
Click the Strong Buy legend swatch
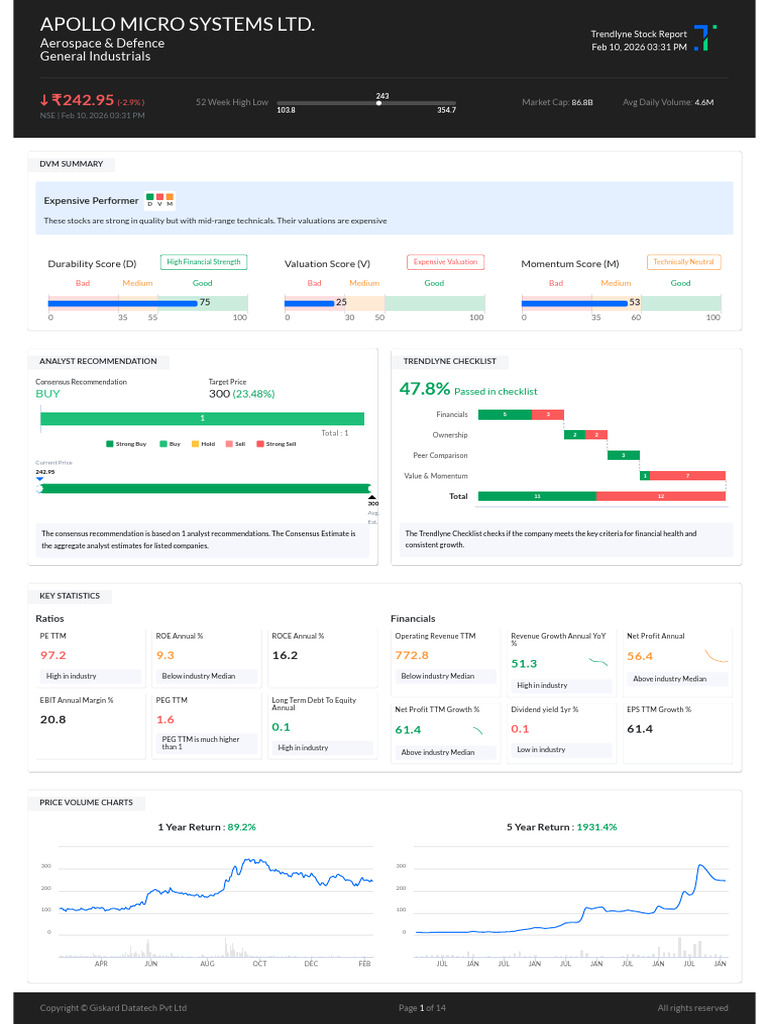[110, 444]
